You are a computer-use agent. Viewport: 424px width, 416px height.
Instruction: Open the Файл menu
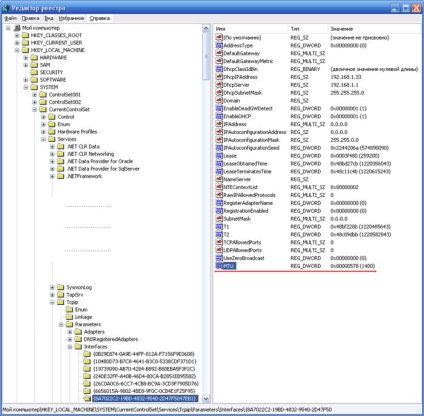pos(10,18)
